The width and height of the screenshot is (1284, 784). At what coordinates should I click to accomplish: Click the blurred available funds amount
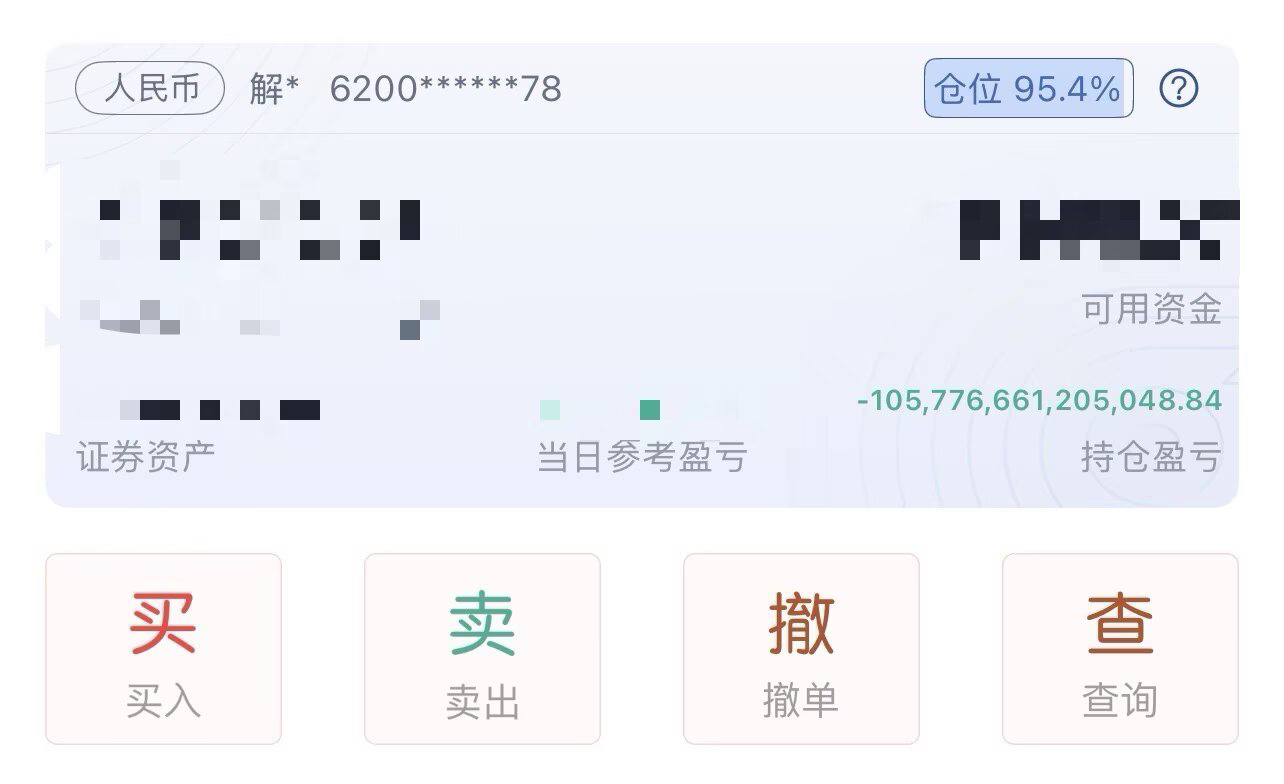coord(1100,230)
